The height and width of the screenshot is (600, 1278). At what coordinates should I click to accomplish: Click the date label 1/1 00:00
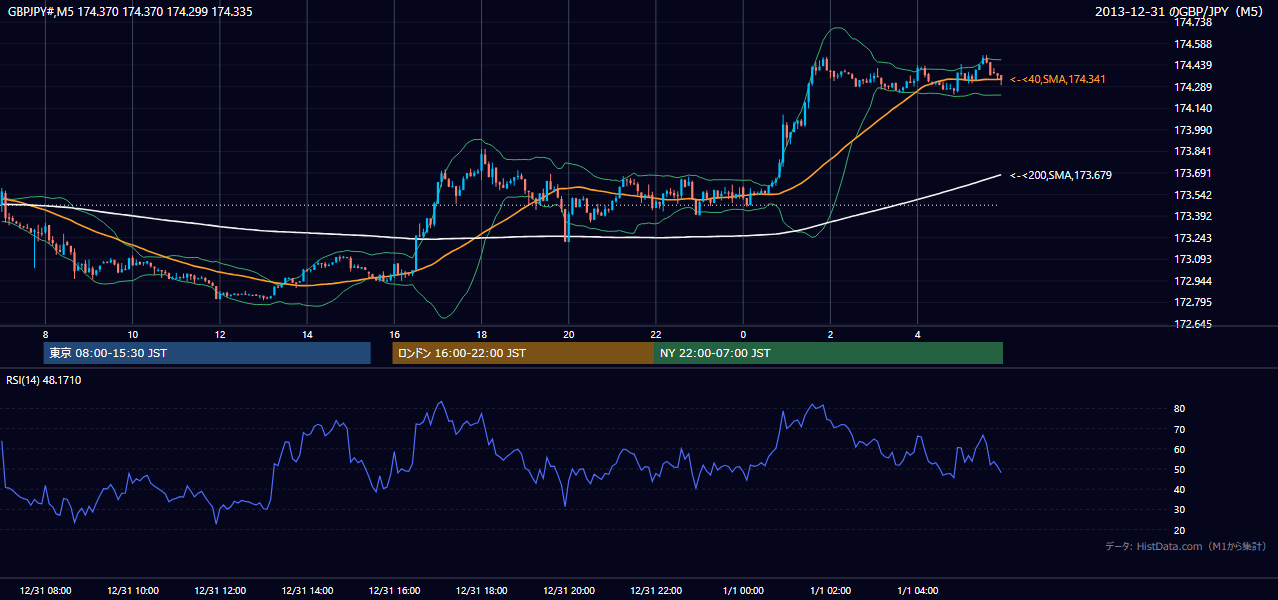[x=744, y=590]
